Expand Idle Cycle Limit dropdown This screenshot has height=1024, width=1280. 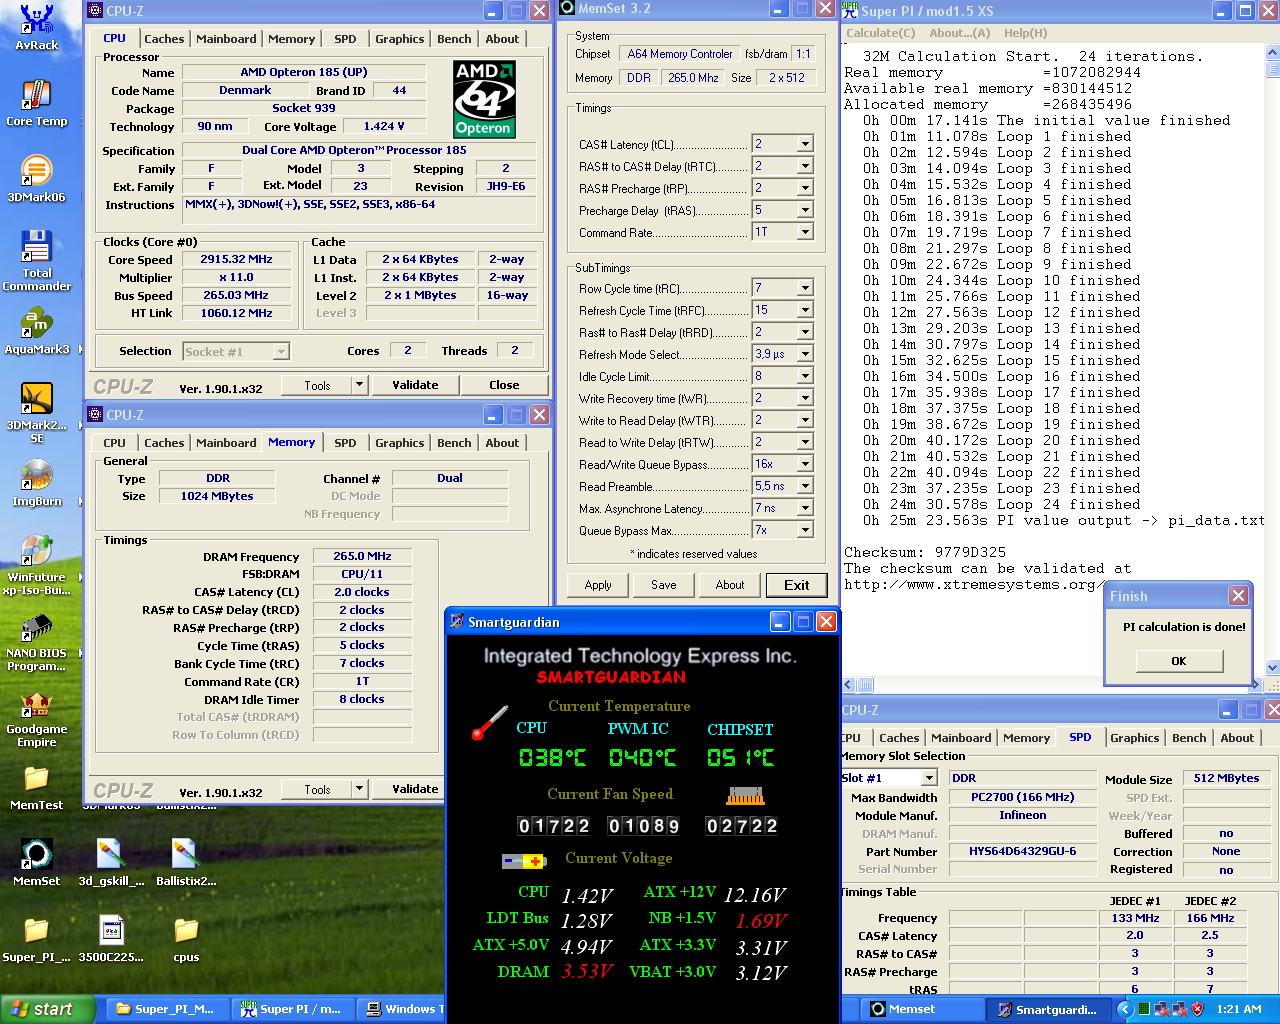point(804,376)
